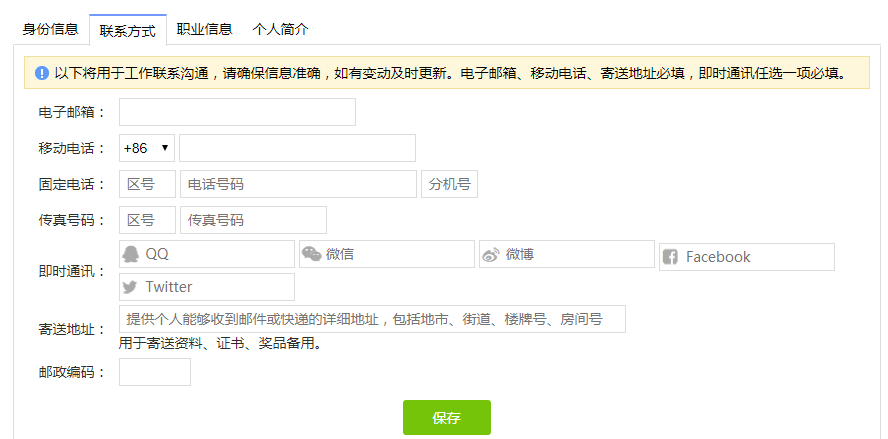Open the +86 country code dropdown

147,148
